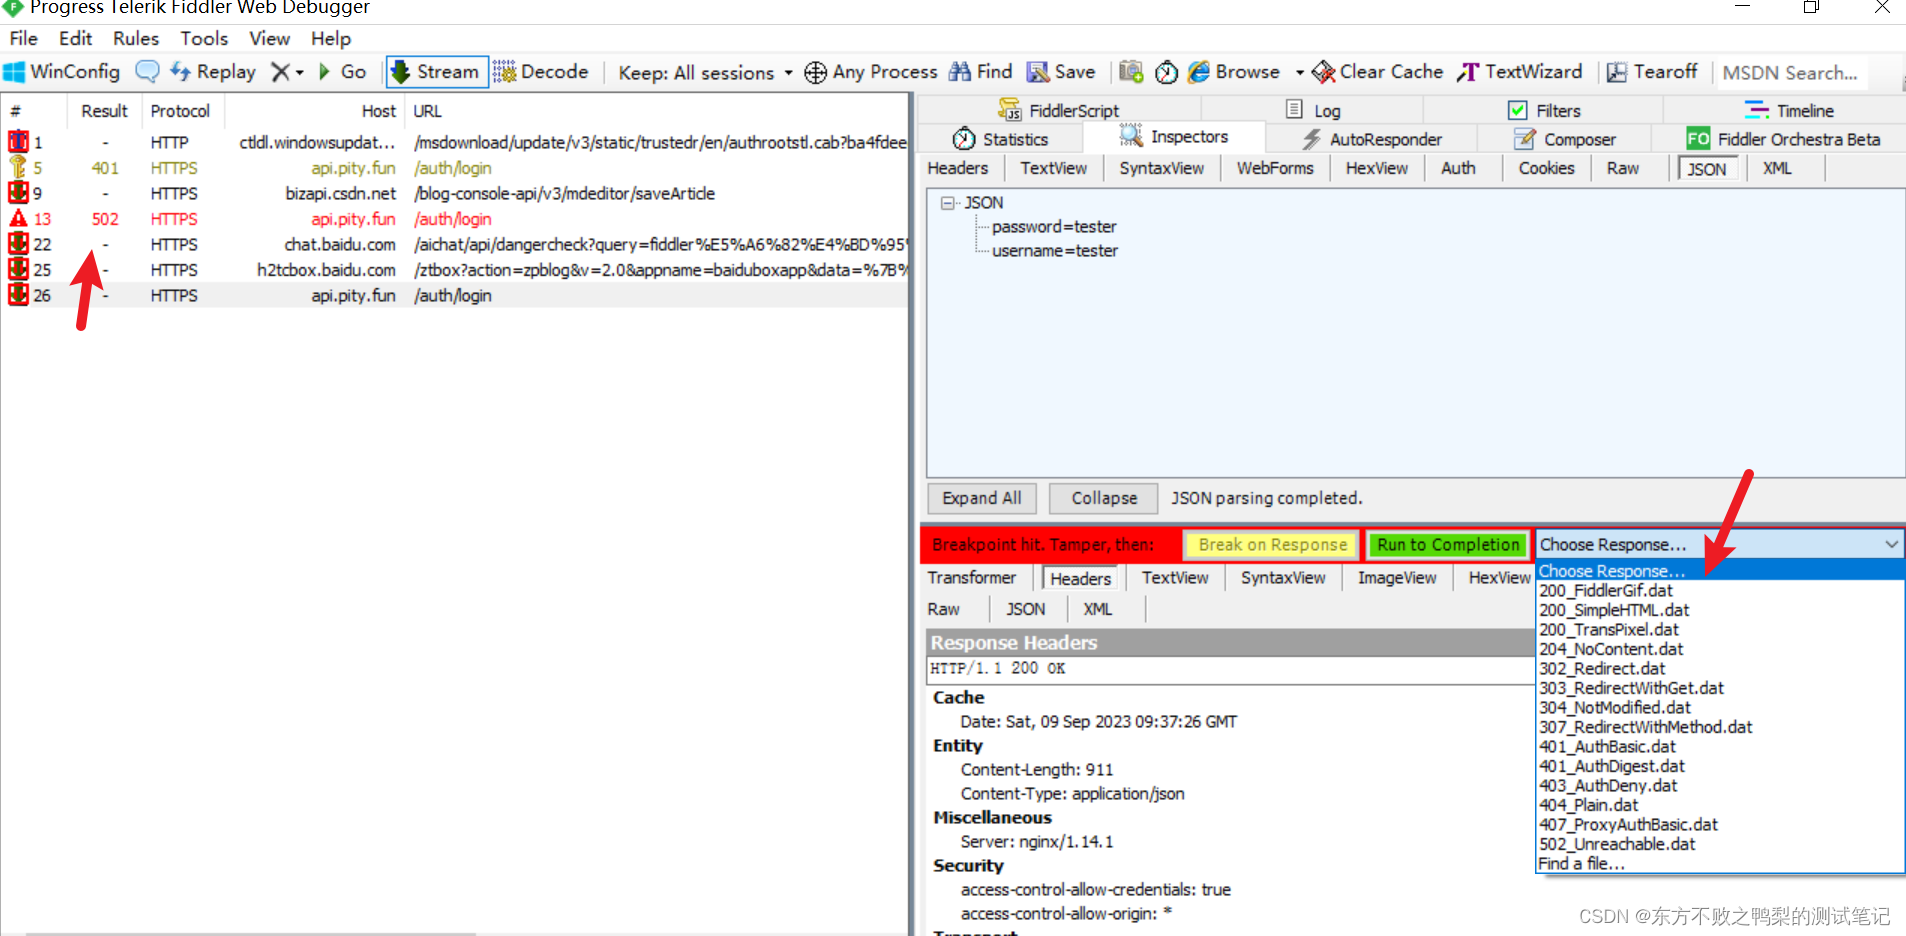Viewport: 1906px width, 936px height.
Task: Click the camera screenshot icon
Action: click(x=1130, y=72)
